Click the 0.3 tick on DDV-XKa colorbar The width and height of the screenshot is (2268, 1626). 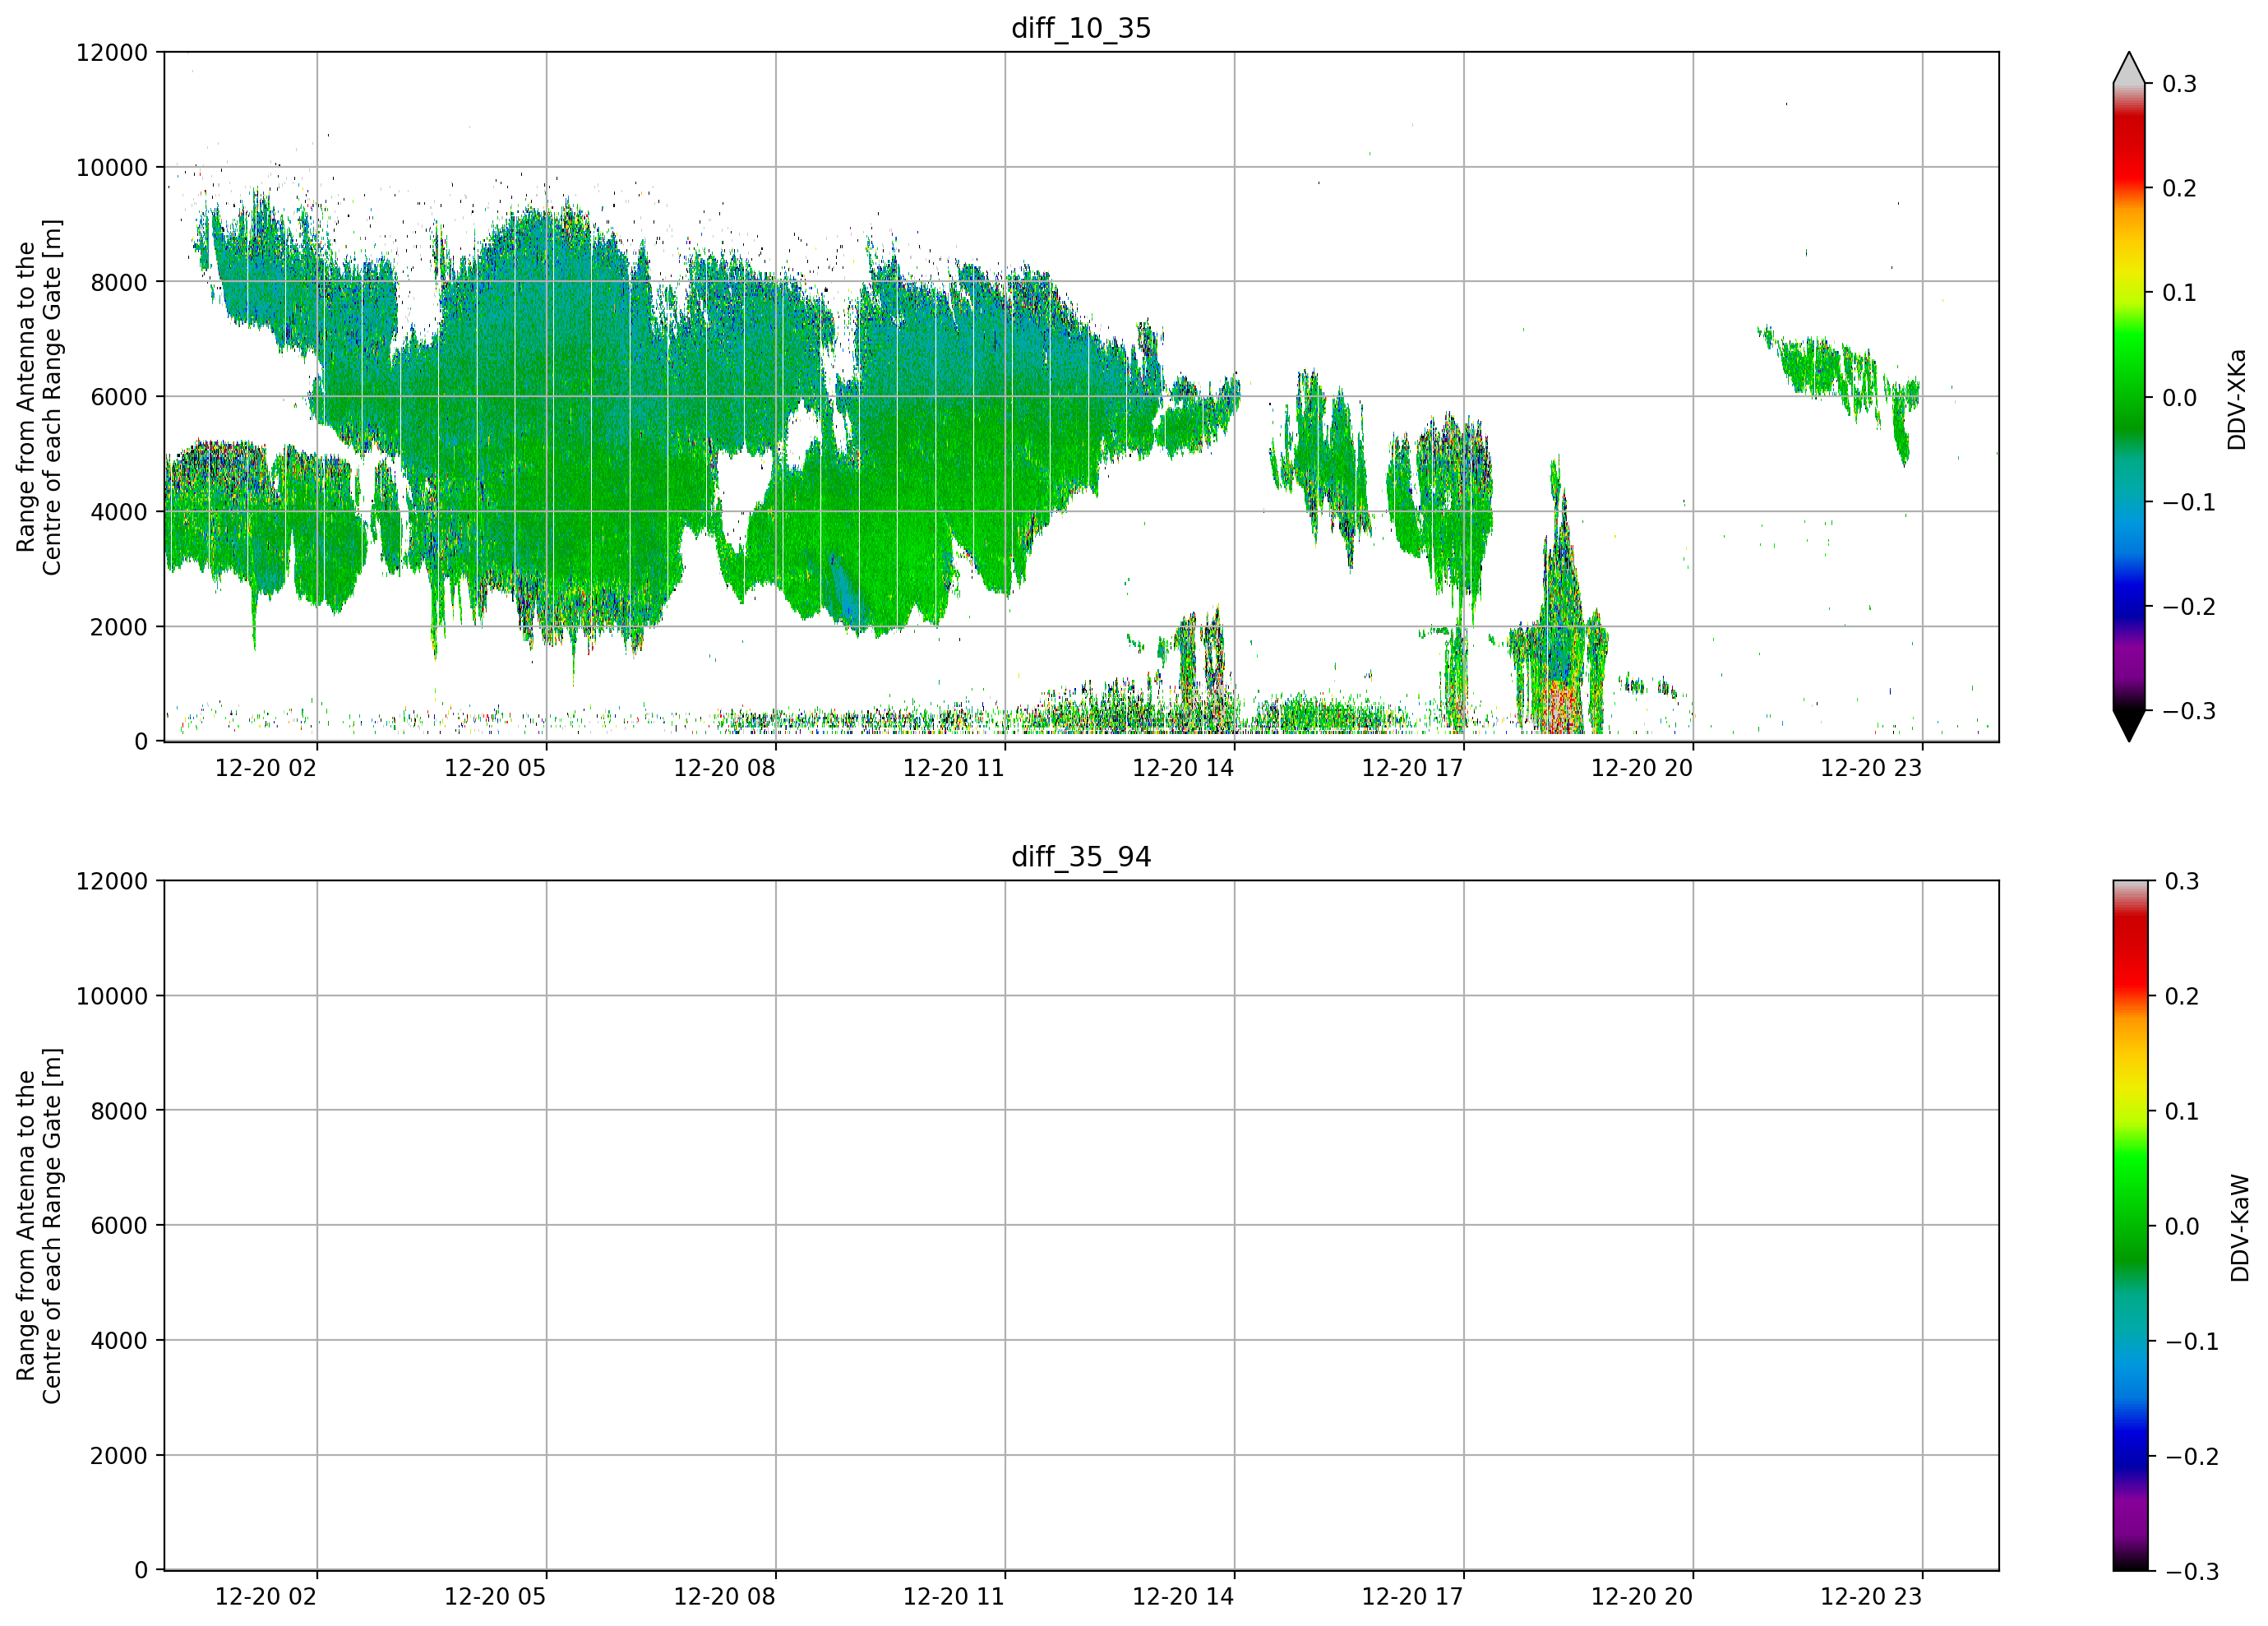[x=2179, y=84]
